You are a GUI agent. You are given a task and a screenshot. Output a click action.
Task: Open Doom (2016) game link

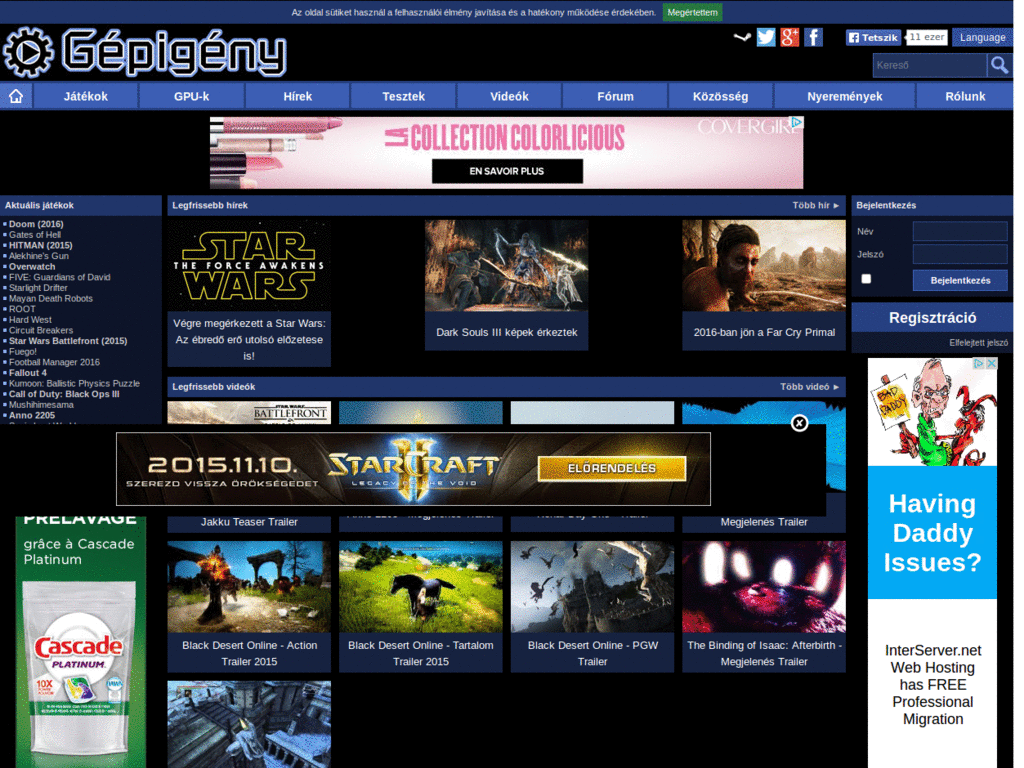[x=36, y=224]
